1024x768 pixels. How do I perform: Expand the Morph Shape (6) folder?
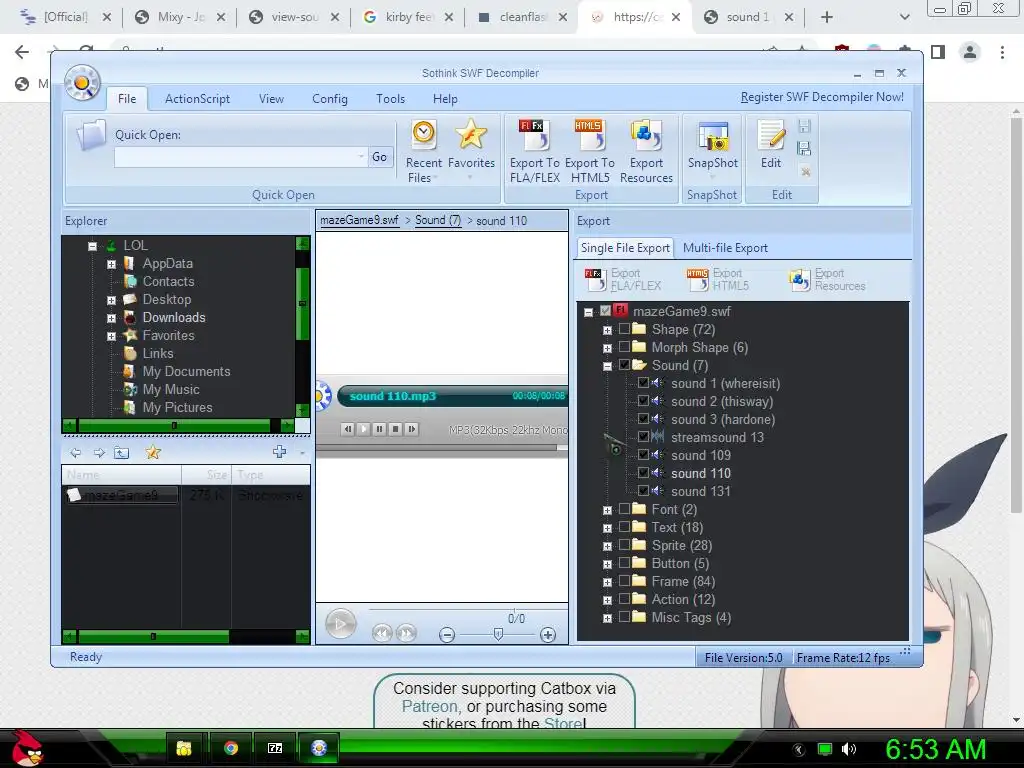click(607, 348)
